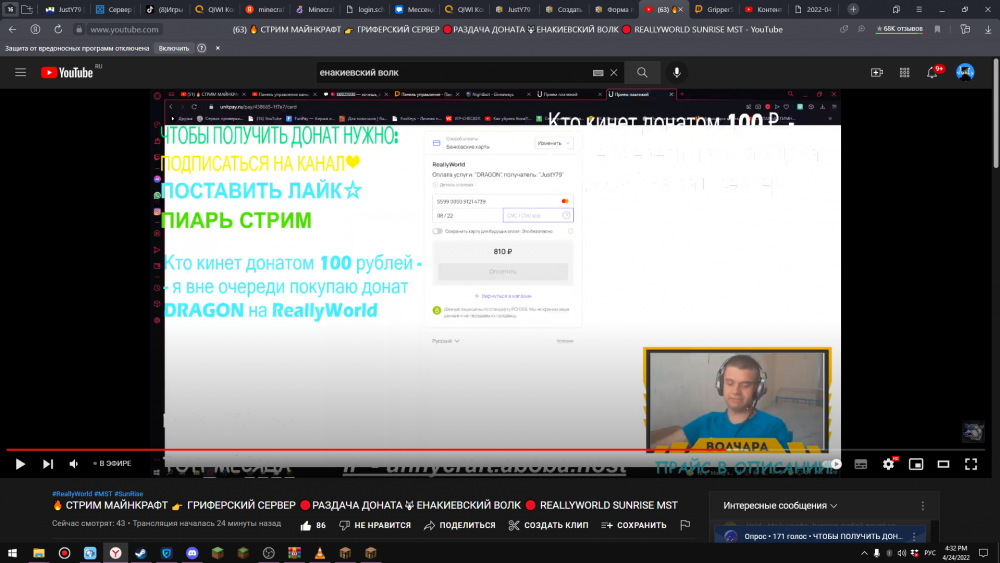The height and width of the screenshot is (563, 1000).
Task: Go back in the browser
Action: point(12,29)
